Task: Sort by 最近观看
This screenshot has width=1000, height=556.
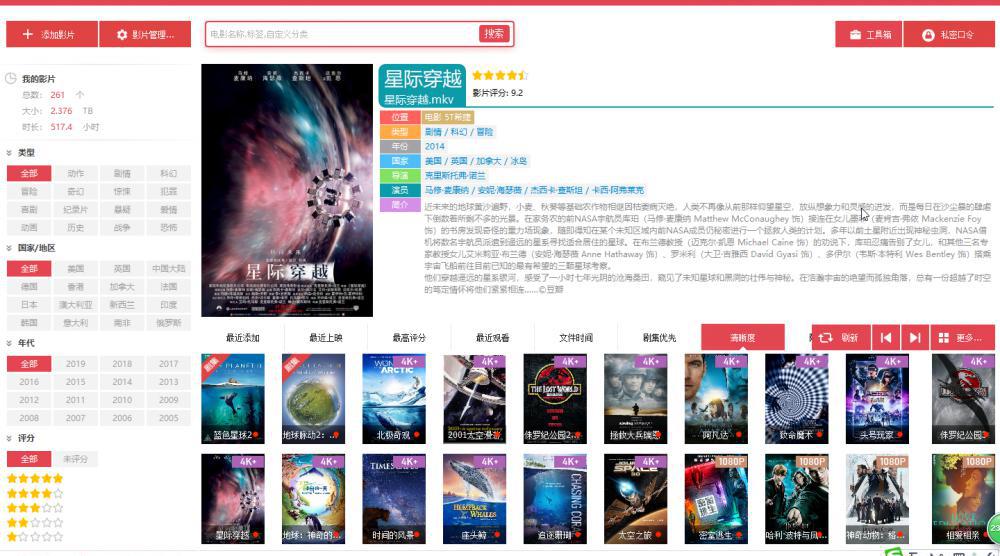Action: (x=492, y=337)
